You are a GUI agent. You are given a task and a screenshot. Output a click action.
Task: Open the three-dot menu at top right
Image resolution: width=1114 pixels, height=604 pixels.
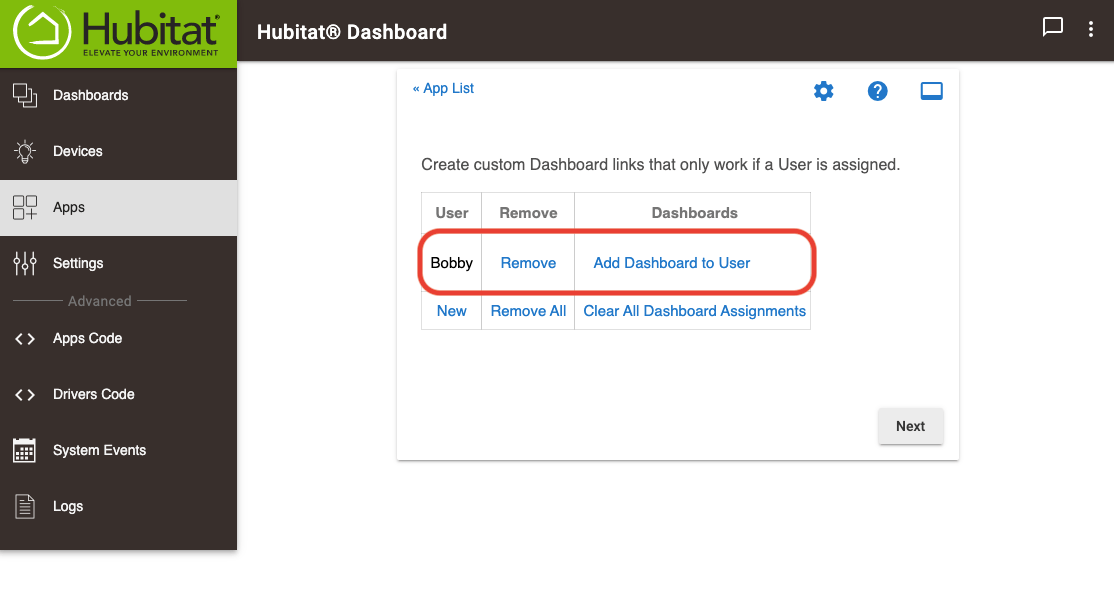coord(1091,28)
